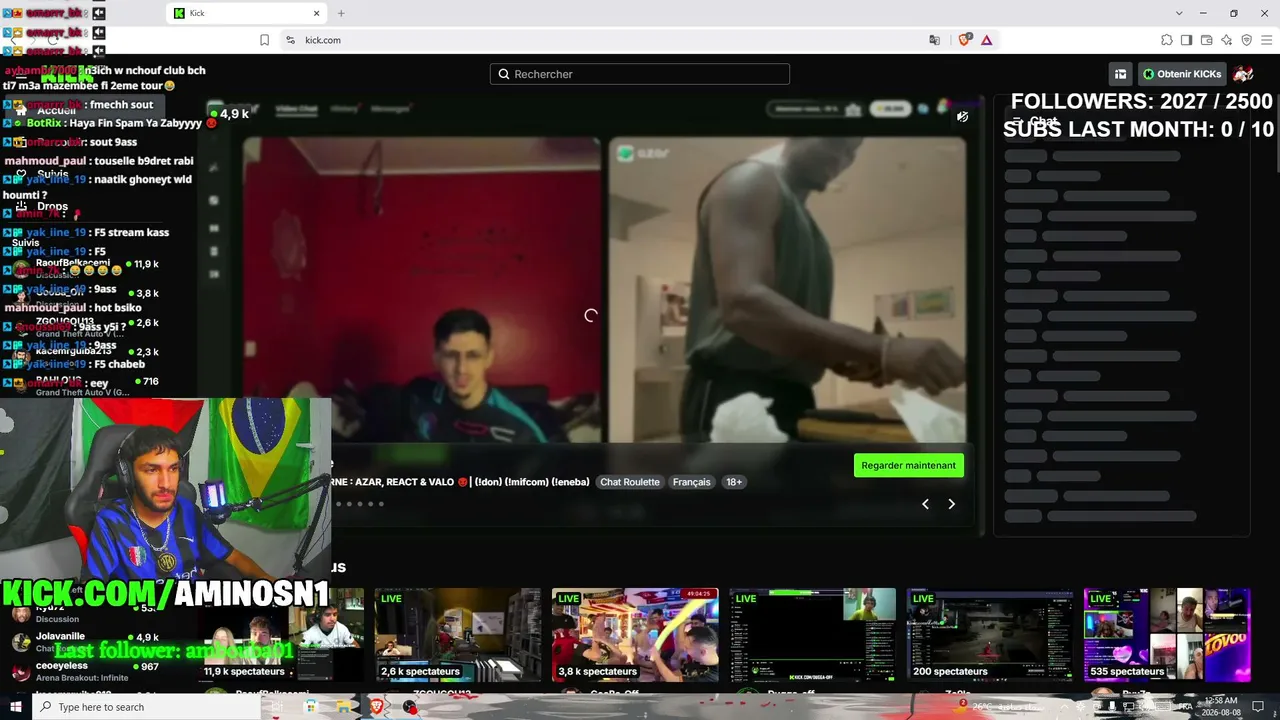The height and width of the screenshot is (720, 1280).
Task: Open the icon button left of Obtenir KICKs
Action: [1121, 74]
